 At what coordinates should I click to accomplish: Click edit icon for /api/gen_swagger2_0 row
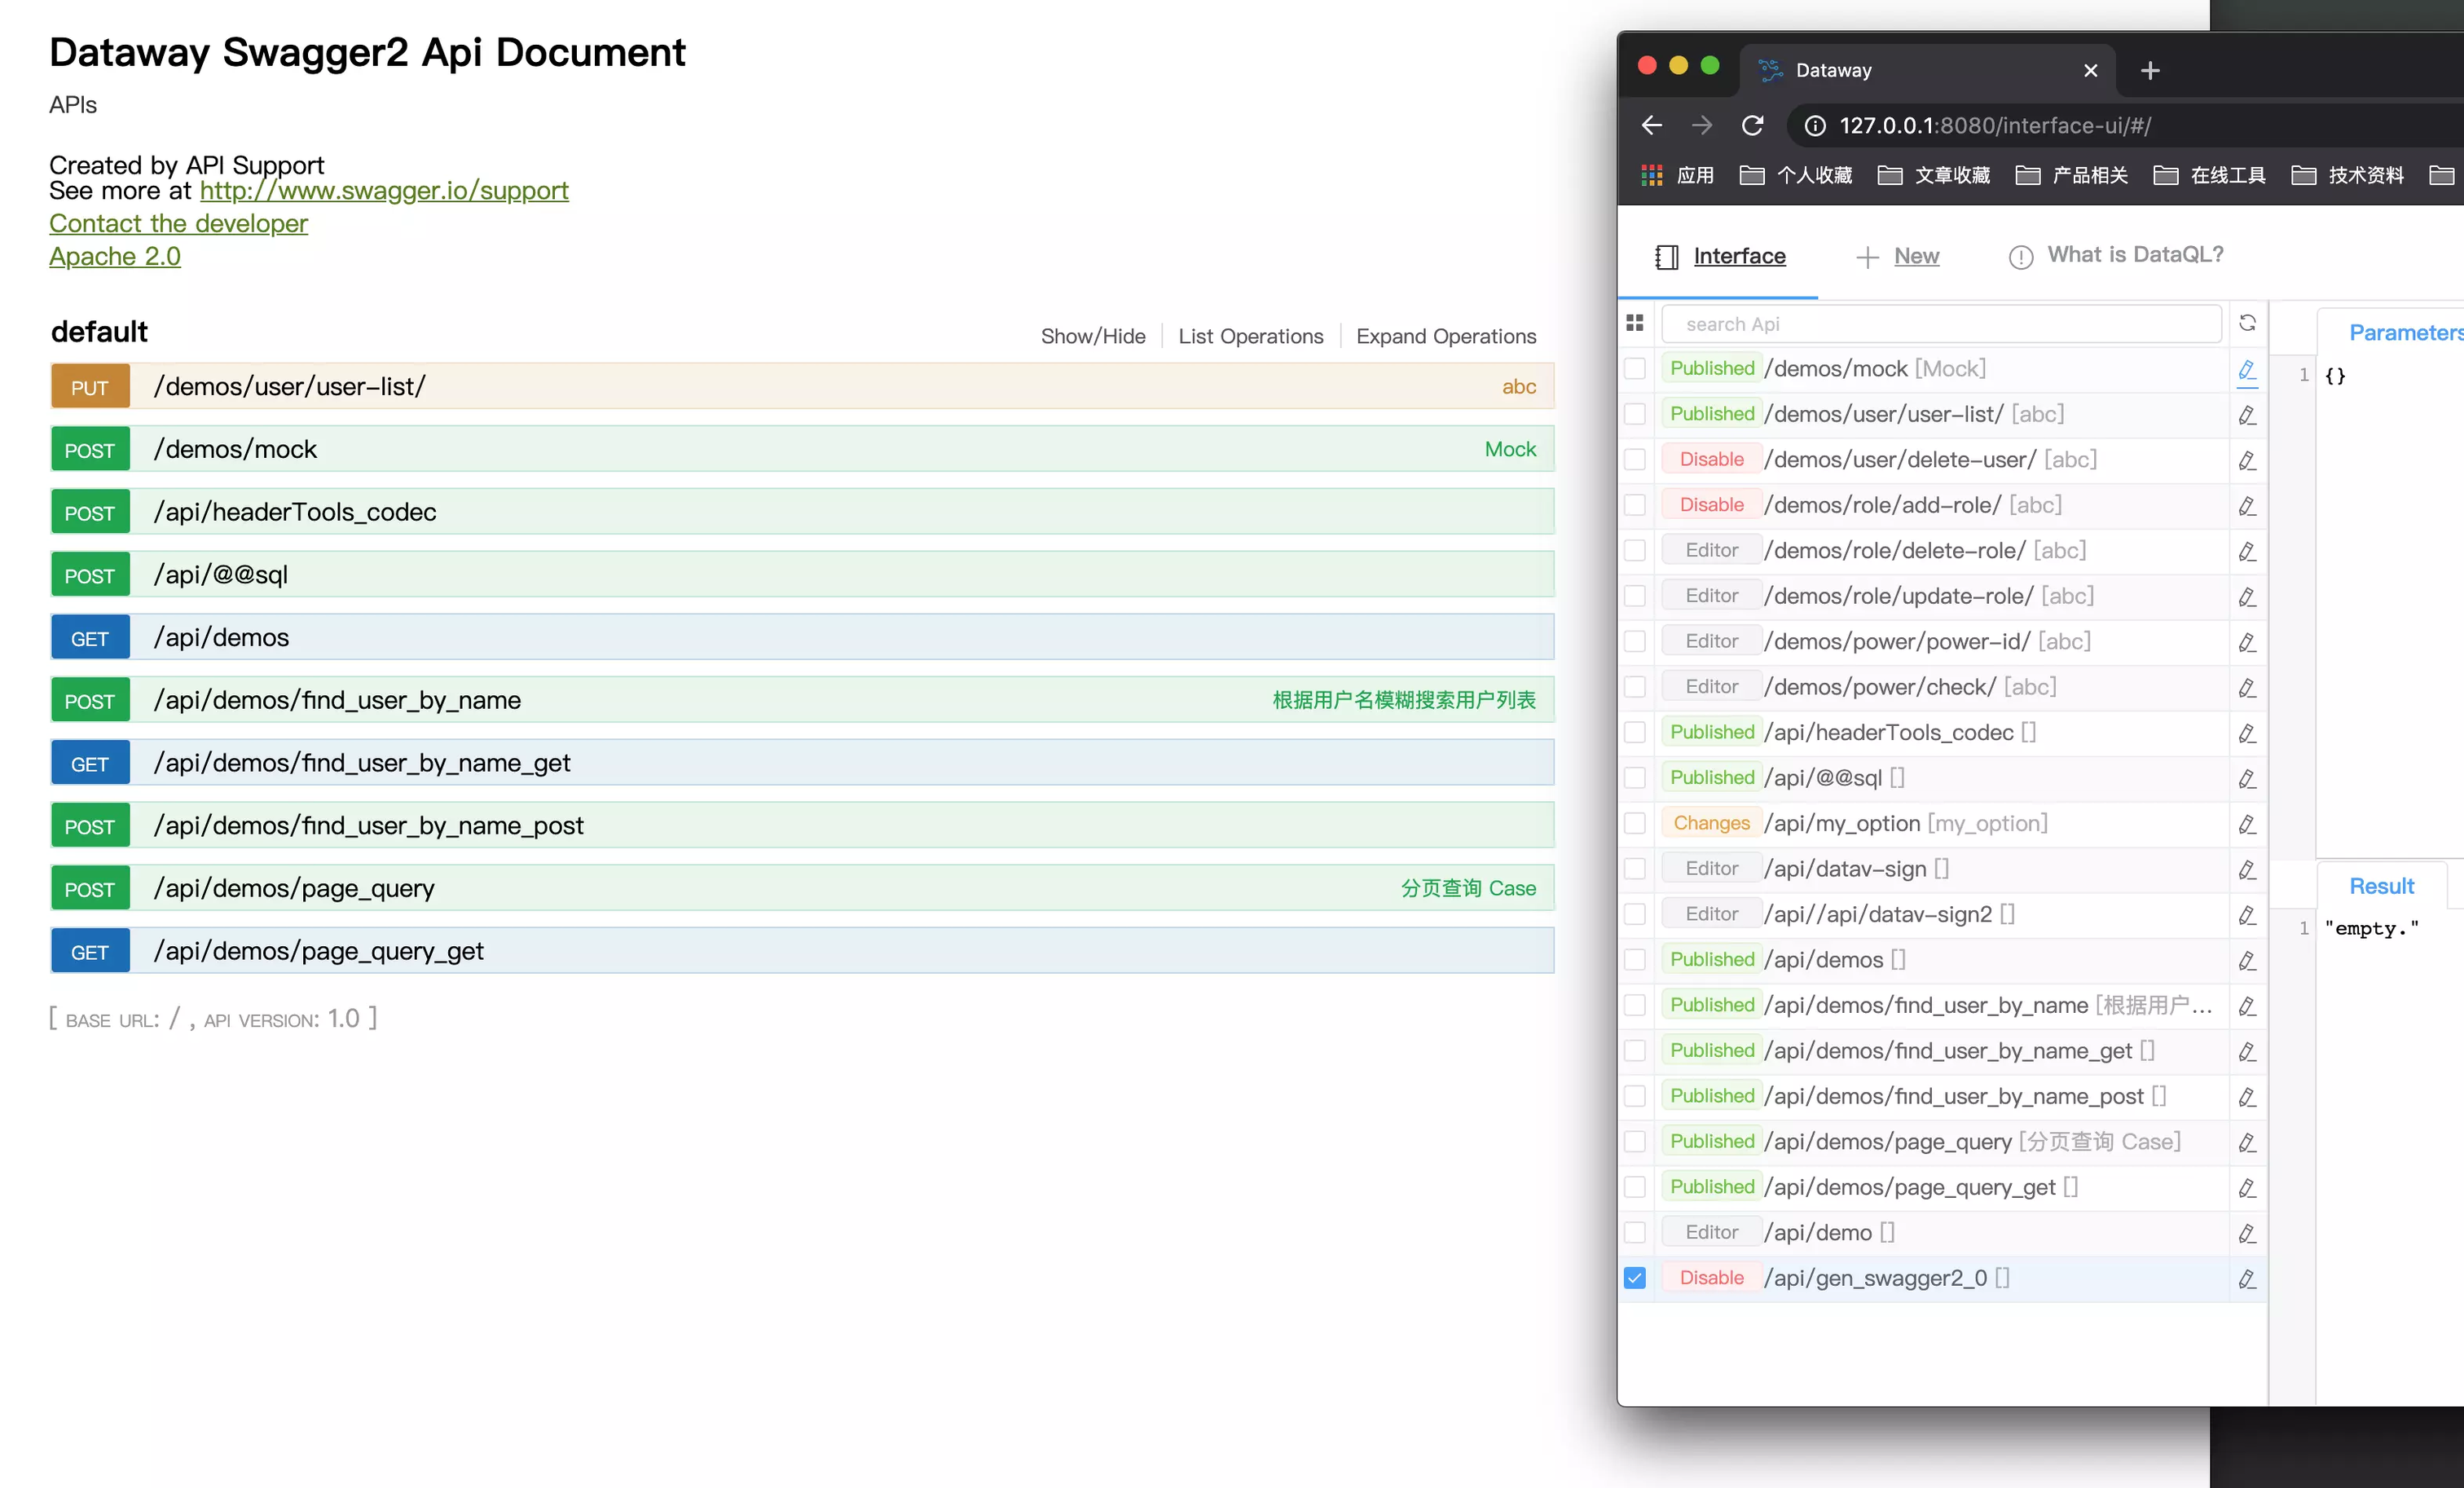[2247, 1278]
